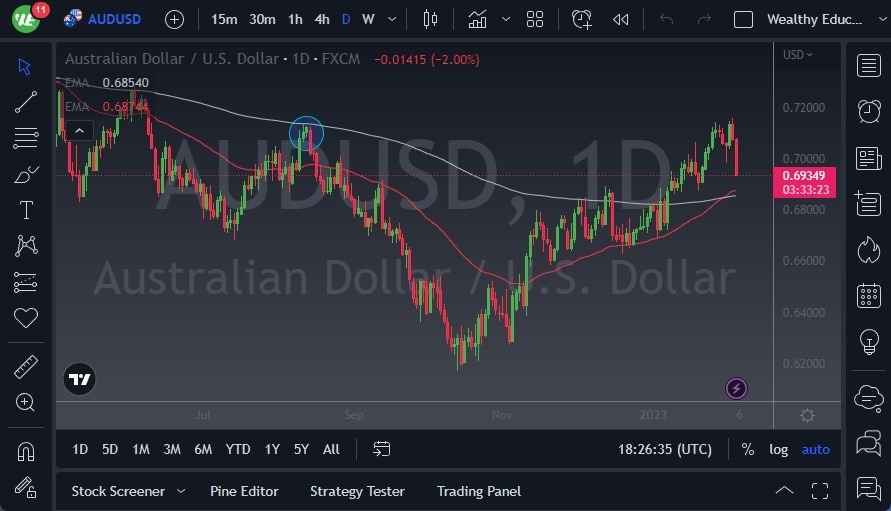The width and height of the screenshot is (891, 511).
Task: Open the ideas lightbulb panel
Action: pos(869,342)
